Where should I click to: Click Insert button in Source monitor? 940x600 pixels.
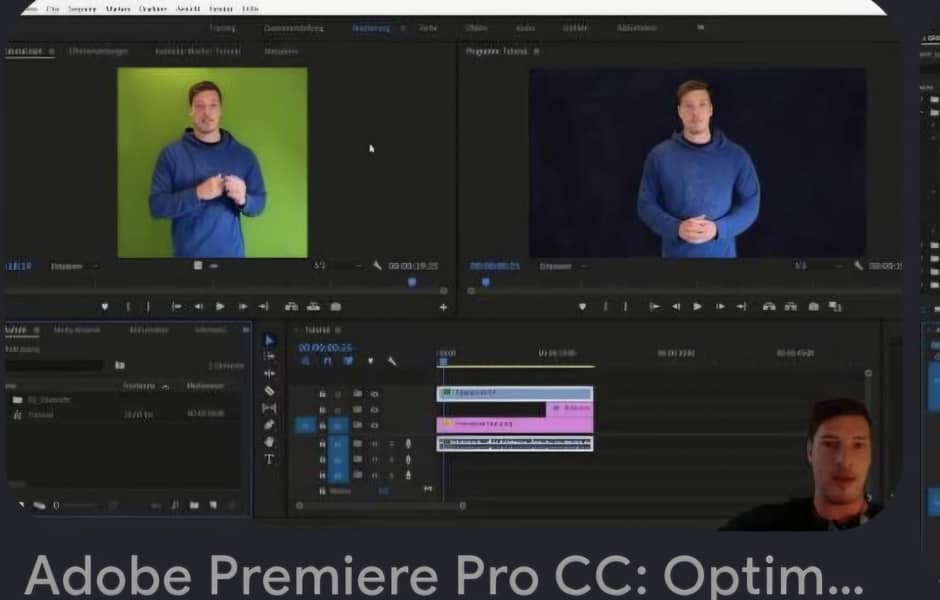pyautogui.click(x=291, y=307)
